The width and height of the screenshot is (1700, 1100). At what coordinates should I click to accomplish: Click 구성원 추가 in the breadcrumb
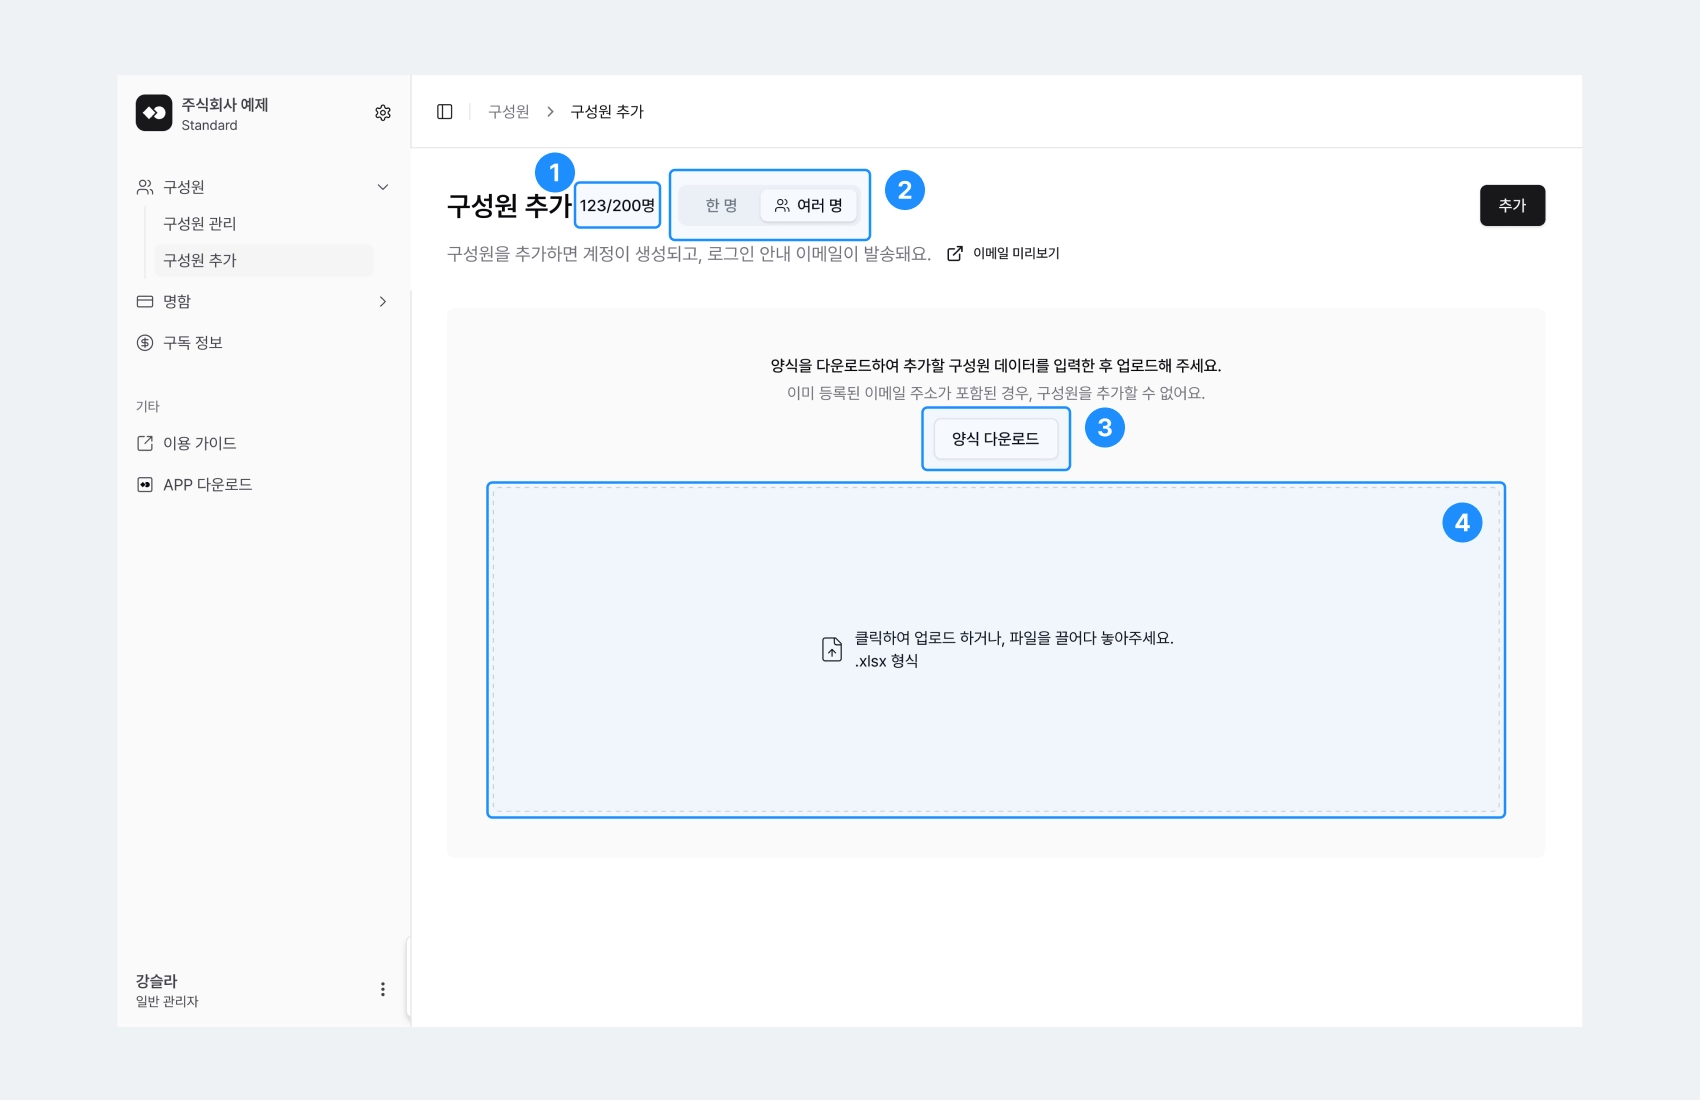click(x=607, y=112)
